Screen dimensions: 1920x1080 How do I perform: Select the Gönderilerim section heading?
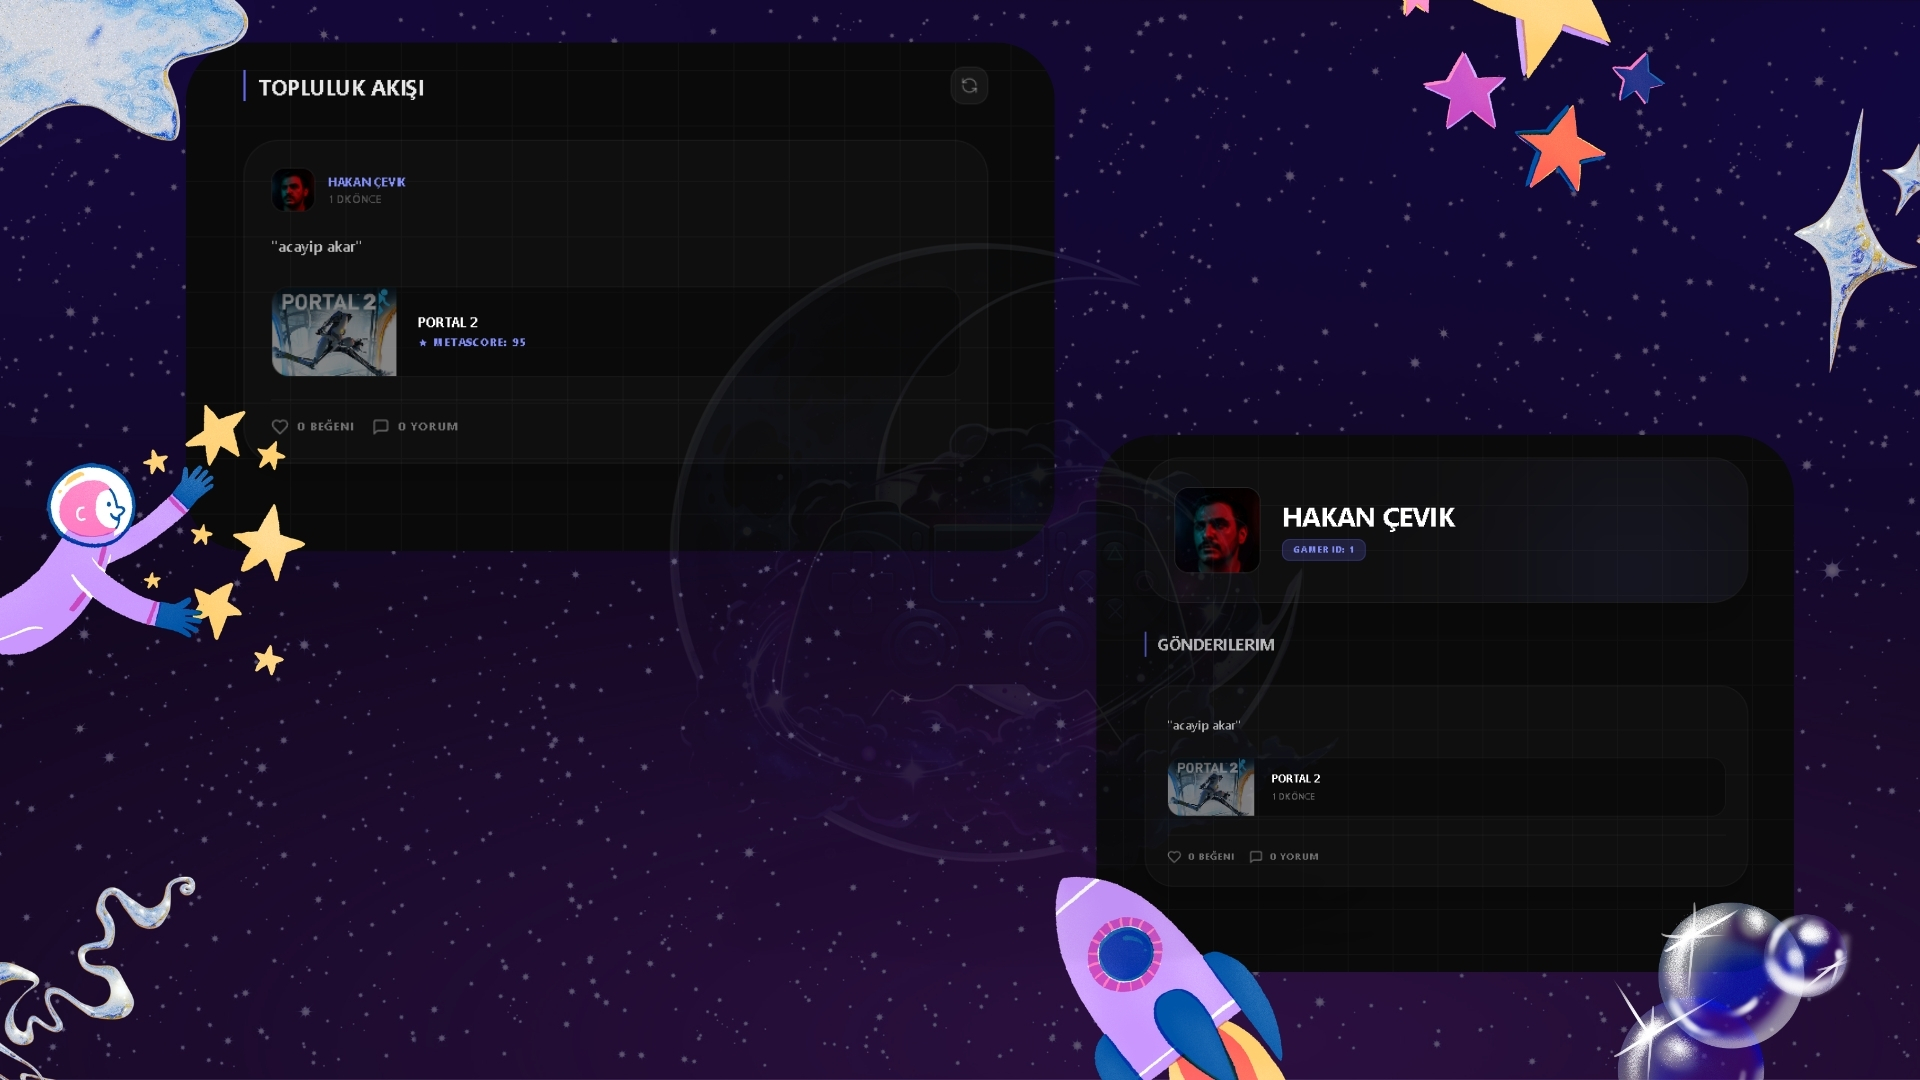pos(1215,645)
